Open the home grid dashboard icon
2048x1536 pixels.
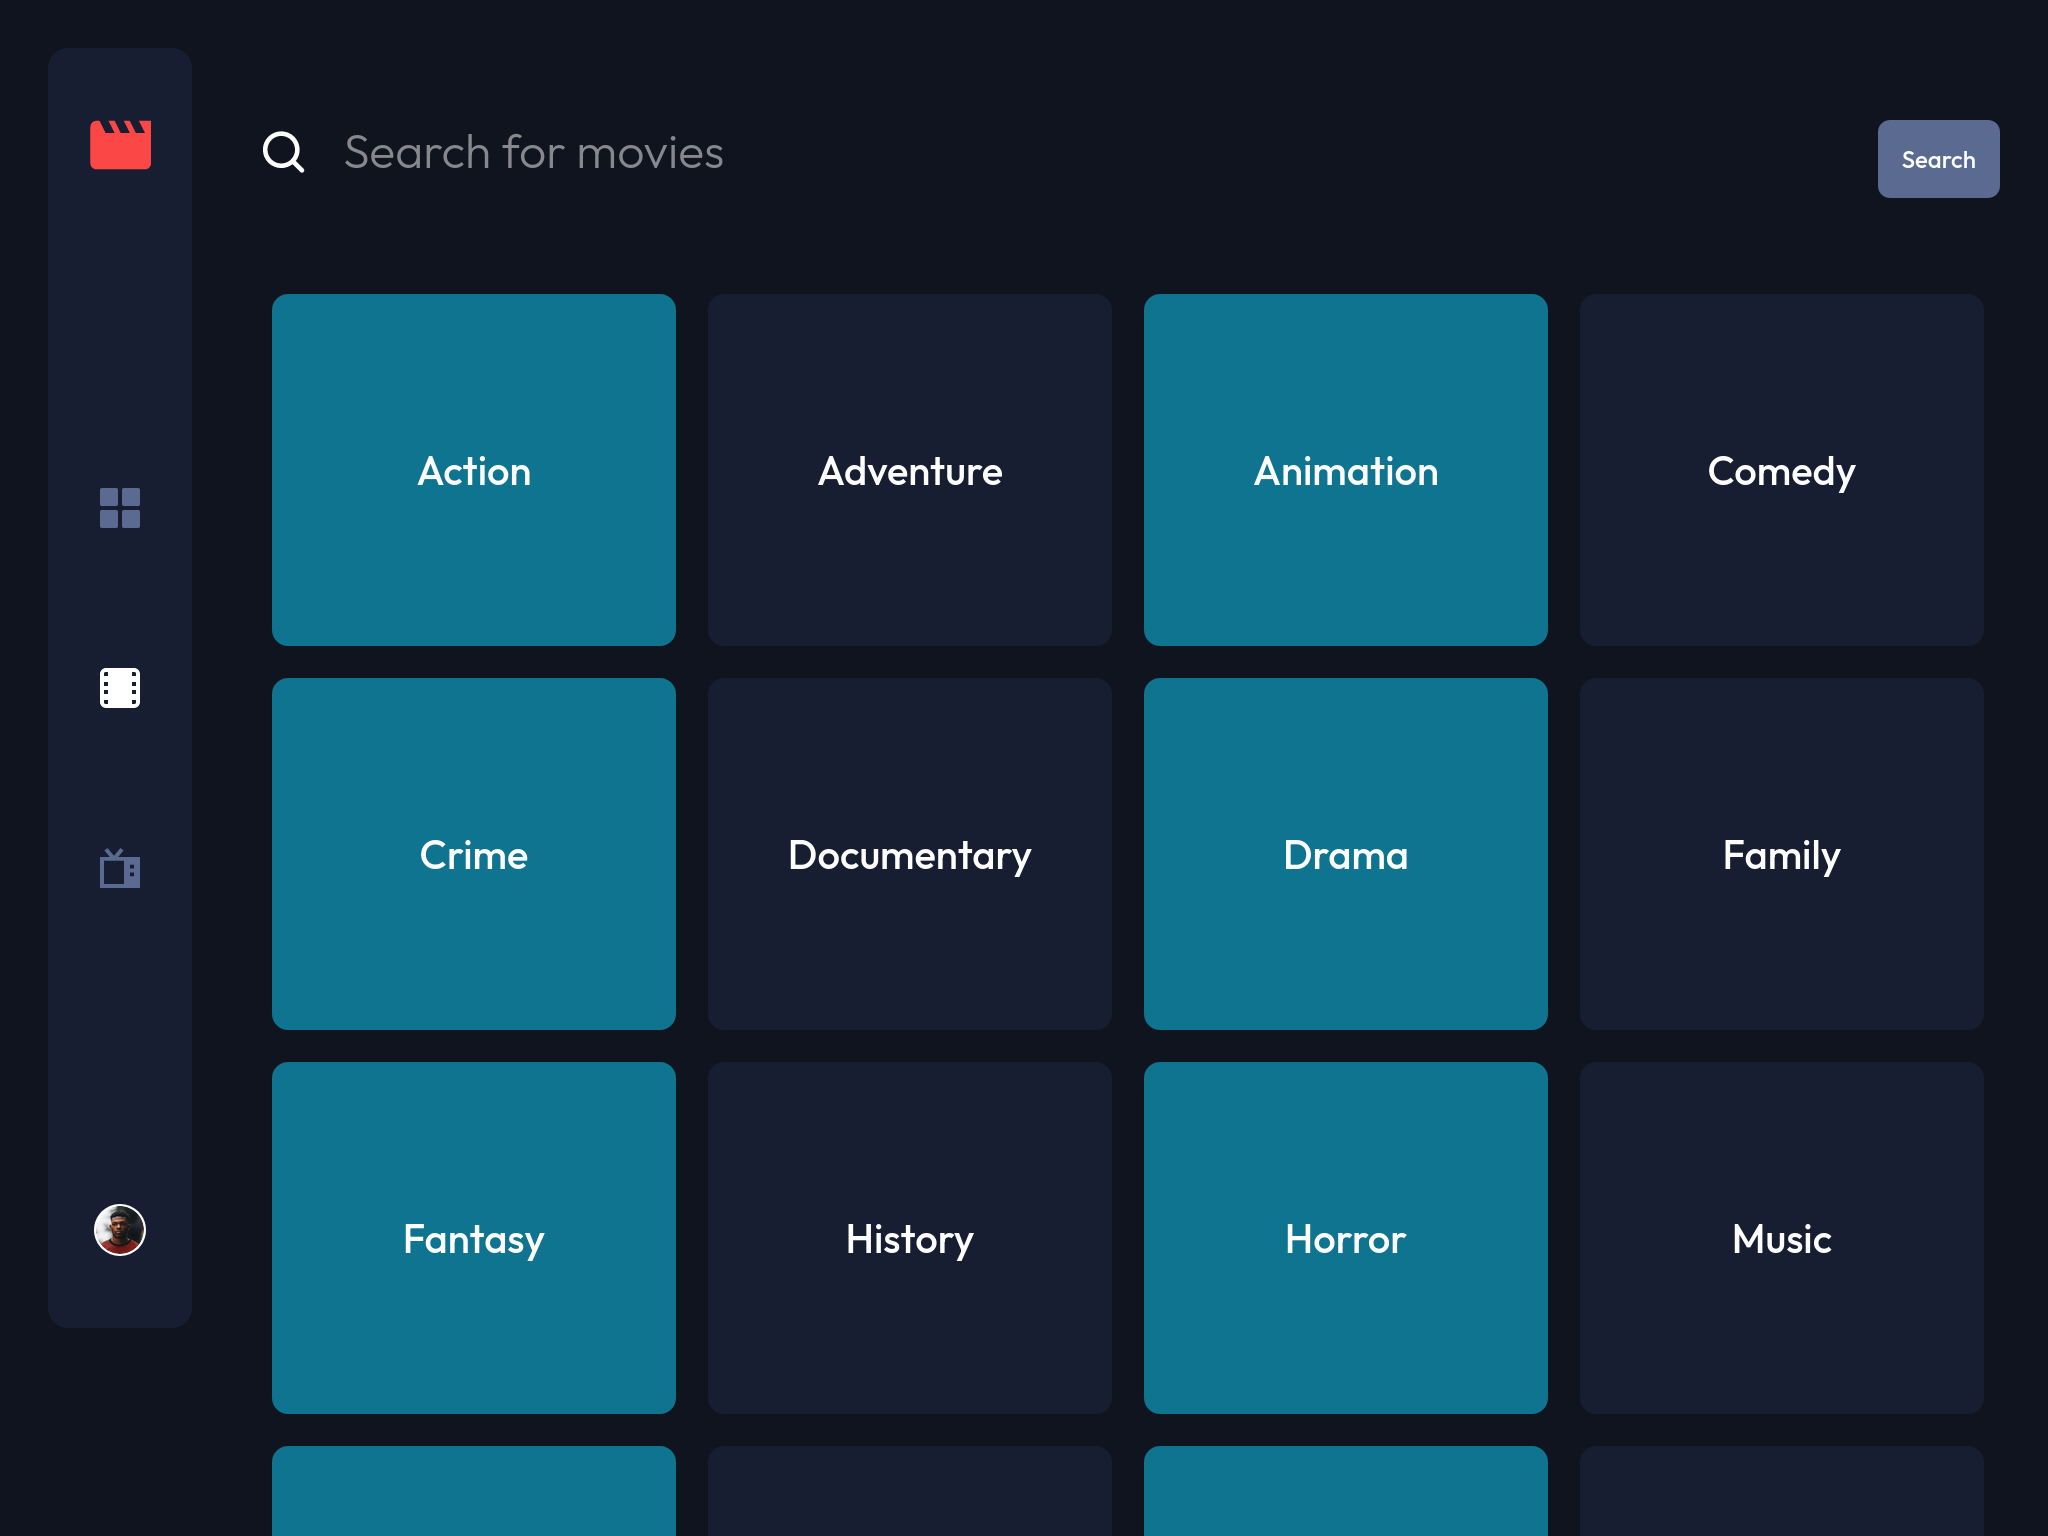120,508
